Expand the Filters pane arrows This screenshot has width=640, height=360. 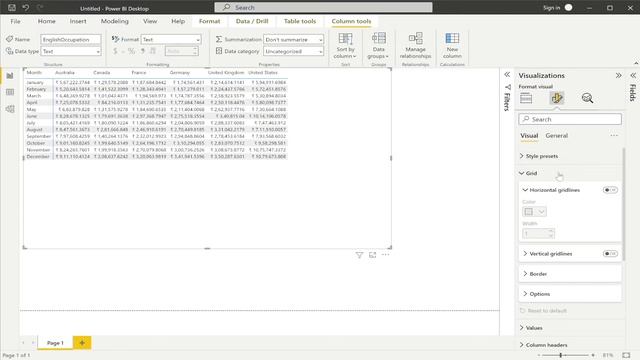(x=507, y=75)
